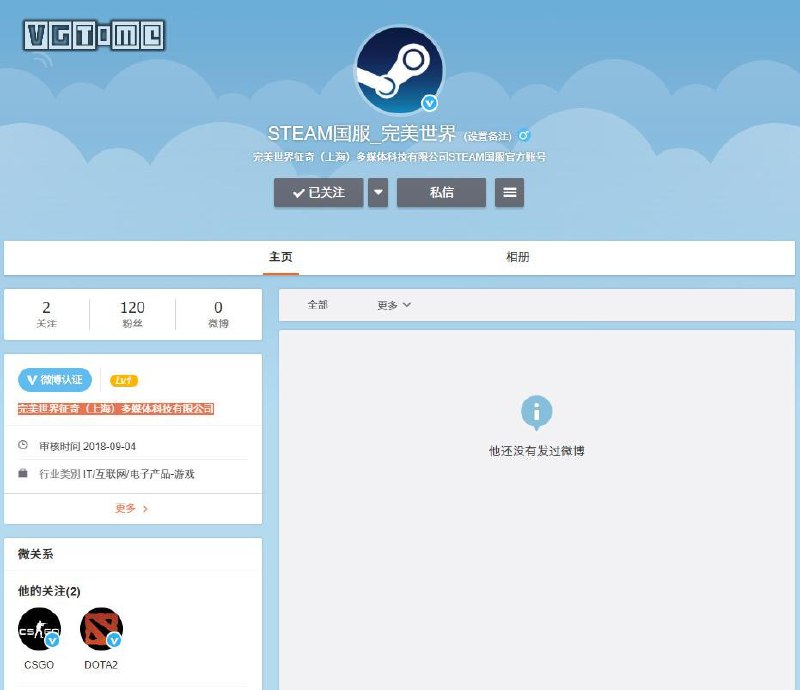Click the info icon above empty message
The height and width of the screenshot is (690, 800).
click(x=536, y=412)
